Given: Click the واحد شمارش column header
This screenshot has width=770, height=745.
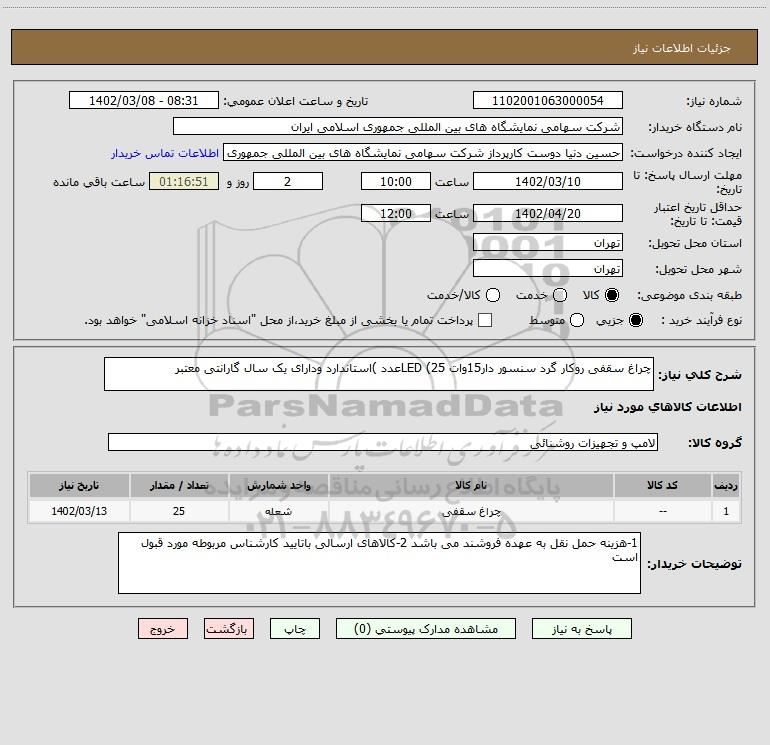Looking at the screenshot, I should click(x=278, y=485).
